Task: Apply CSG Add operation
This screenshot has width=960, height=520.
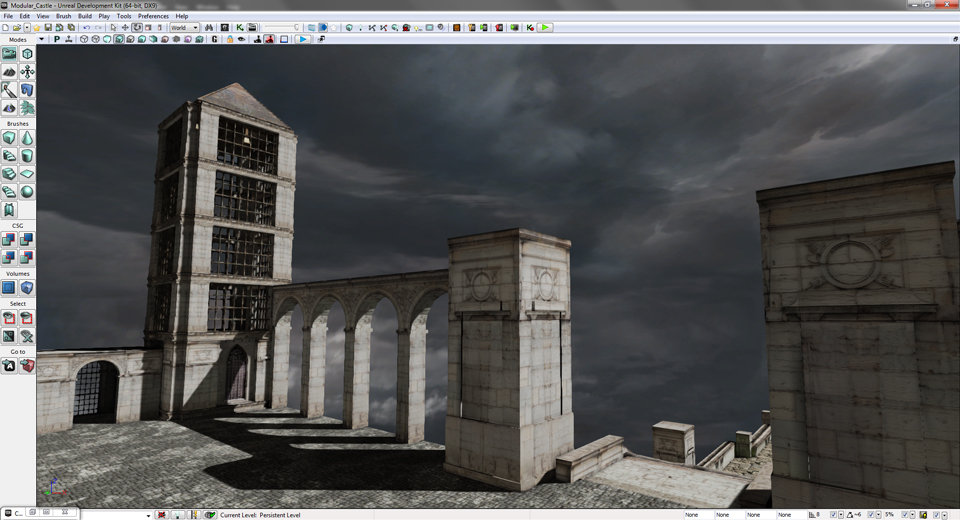Action: pyautogui.click(x=9, y=239)
